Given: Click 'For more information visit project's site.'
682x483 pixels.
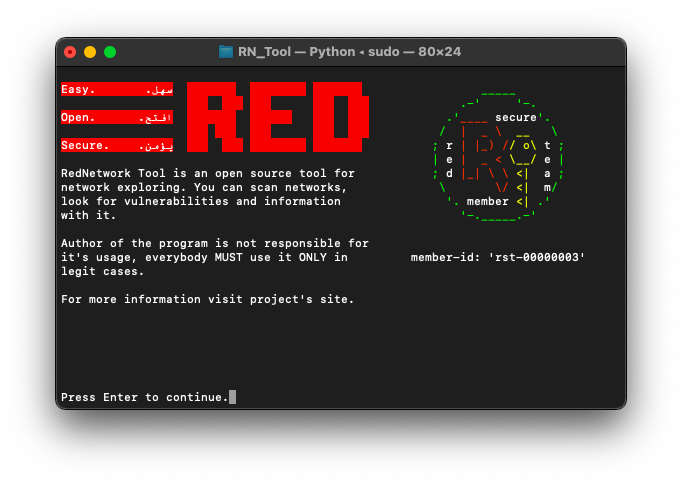Looking at the screenshot, I should pyautogui.click(x=208, y=299).
